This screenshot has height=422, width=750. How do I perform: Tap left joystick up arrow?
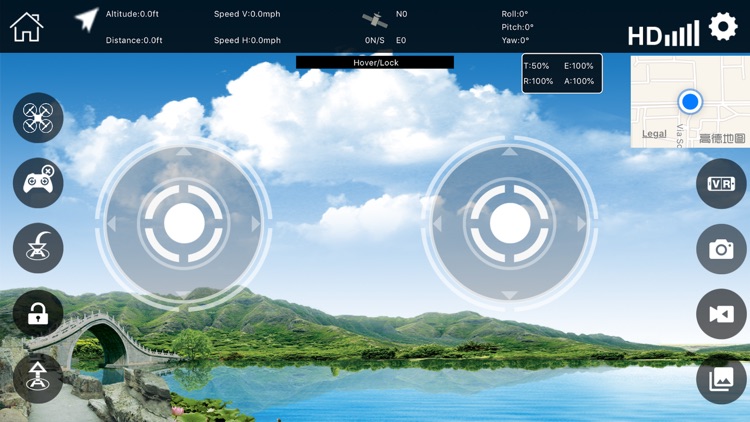click(184, 152)
